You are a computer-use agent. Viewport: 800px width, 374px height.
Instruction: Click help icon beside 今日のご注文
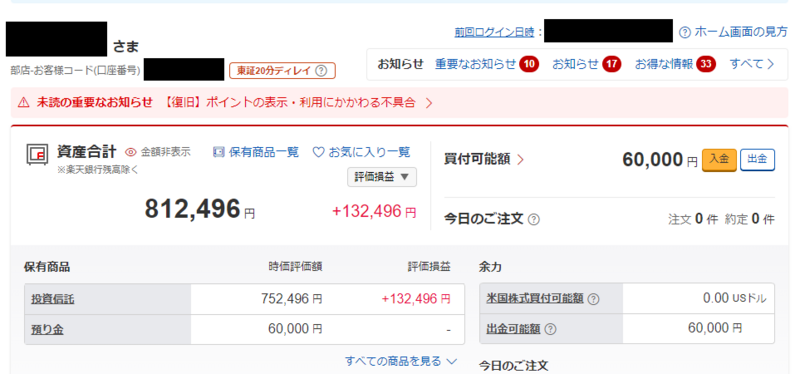coord(534,220)
